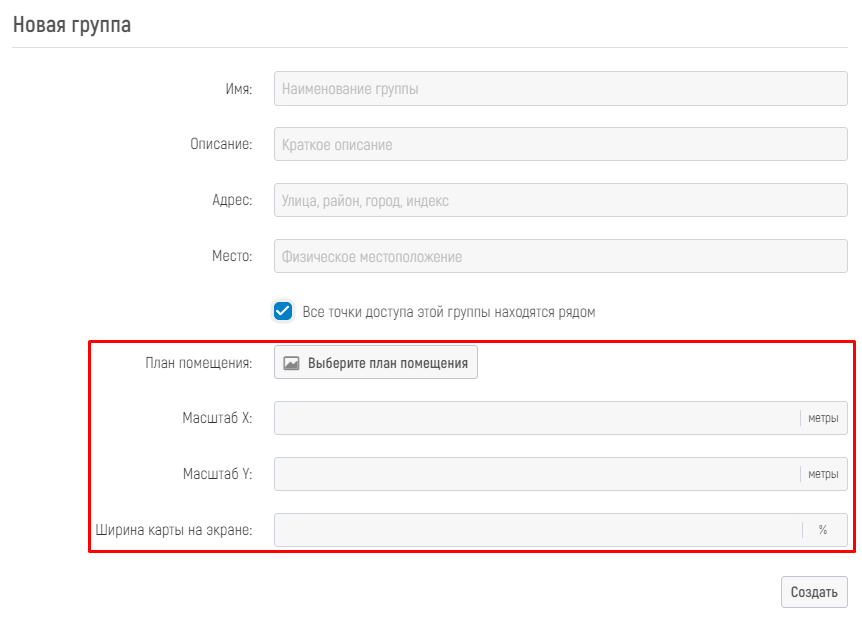Click the Адрес address input field

(560, 200)
